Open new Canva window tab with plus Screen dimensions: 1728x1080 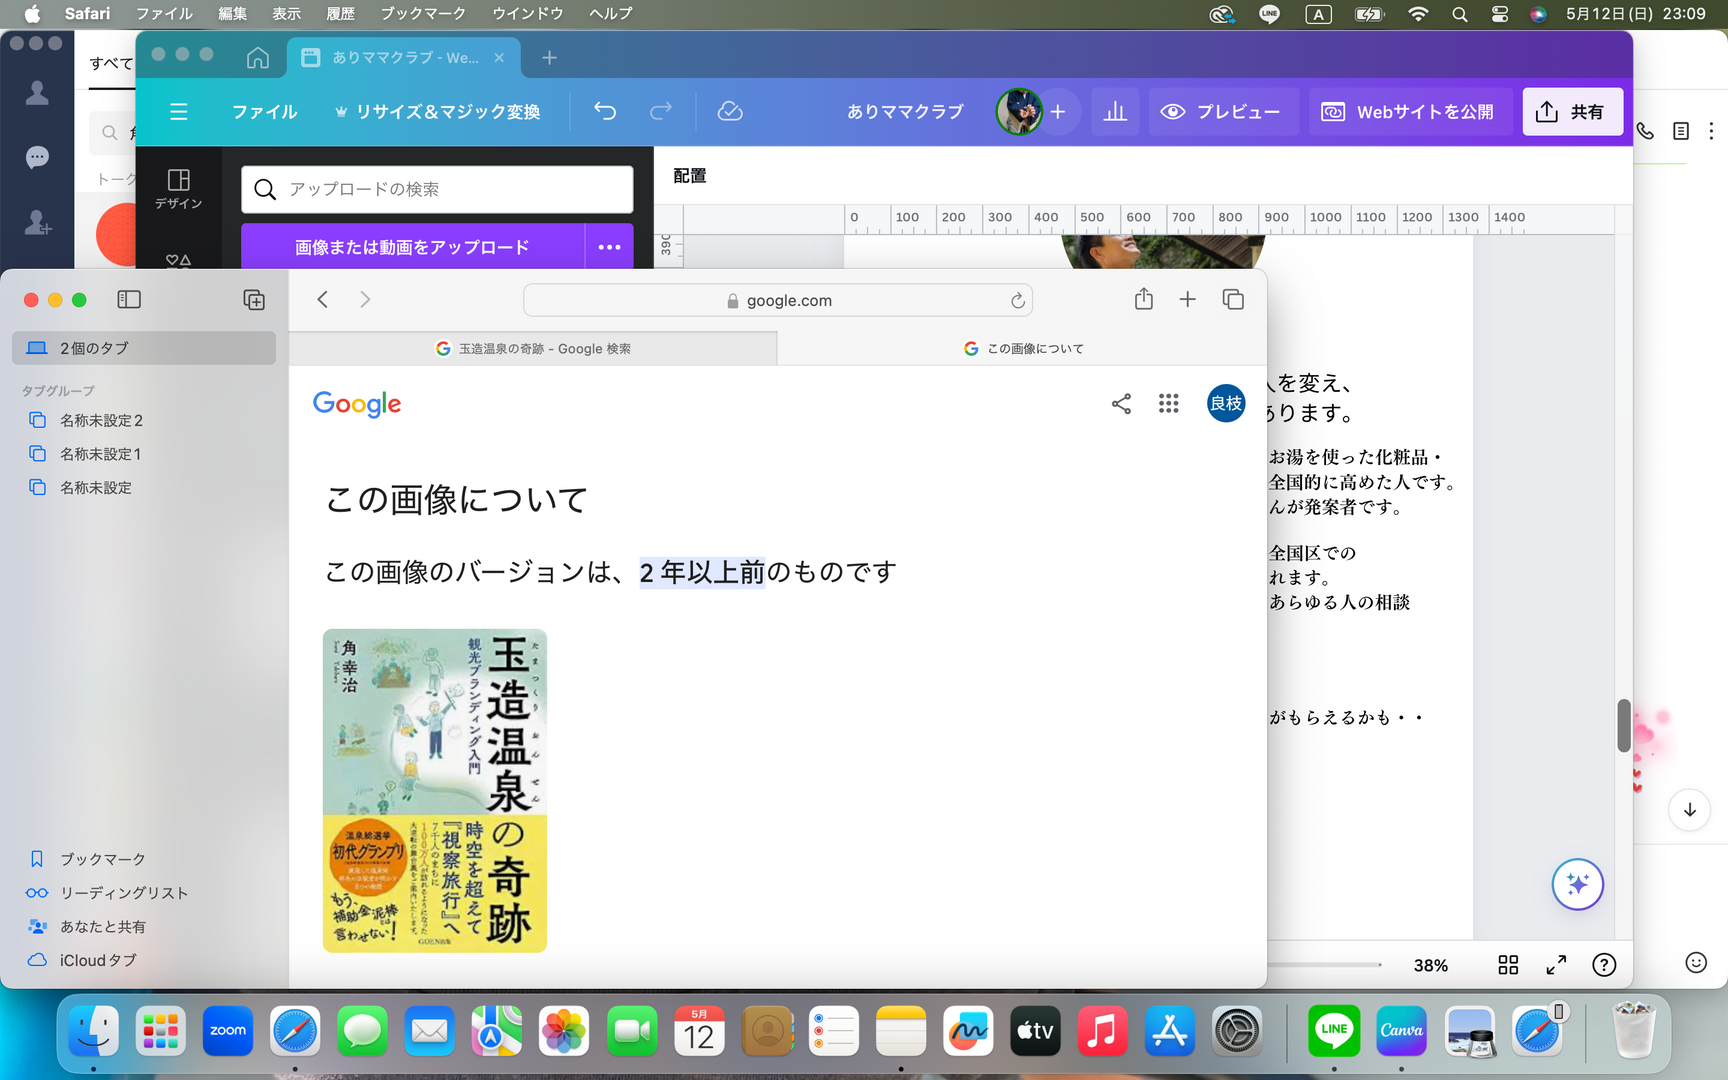(549, 58)
